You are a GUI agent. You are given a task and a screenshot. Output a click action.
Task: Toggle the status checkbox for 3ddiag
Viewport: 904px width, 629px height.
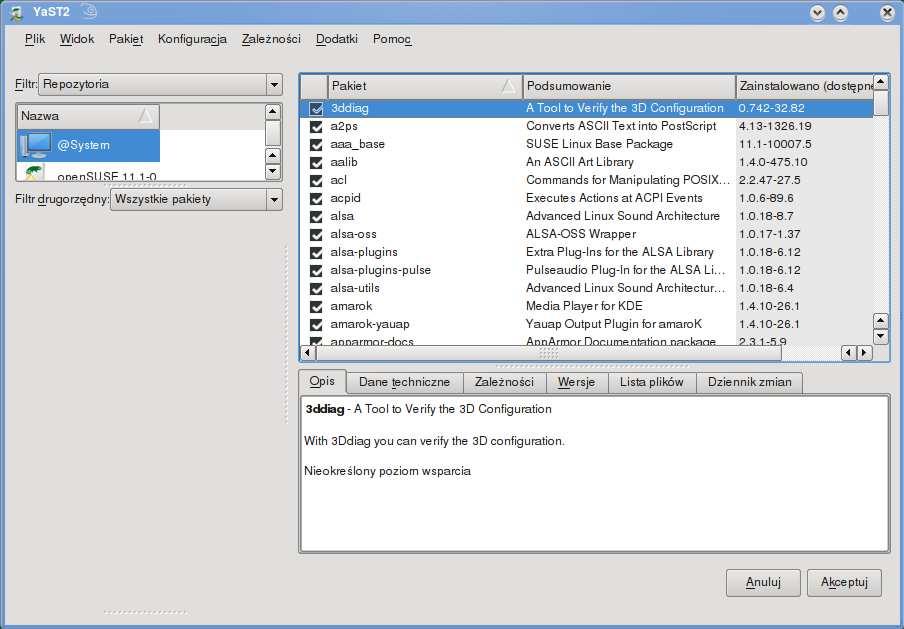coord(316,108)
